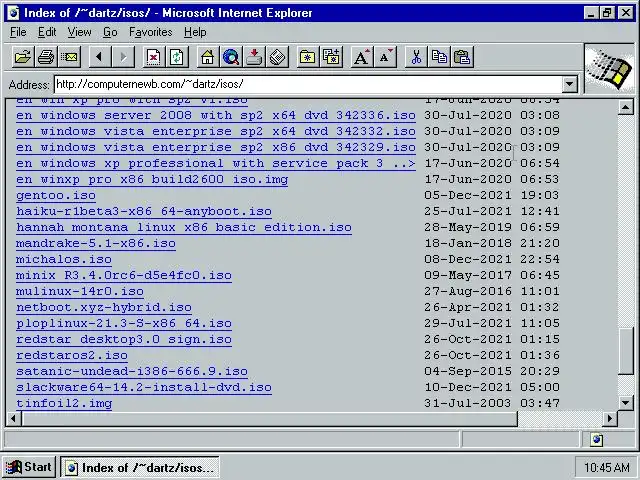Increase font size with larger A icon
This screenshot has height=480, width=640.
click(x=362, y=57)
